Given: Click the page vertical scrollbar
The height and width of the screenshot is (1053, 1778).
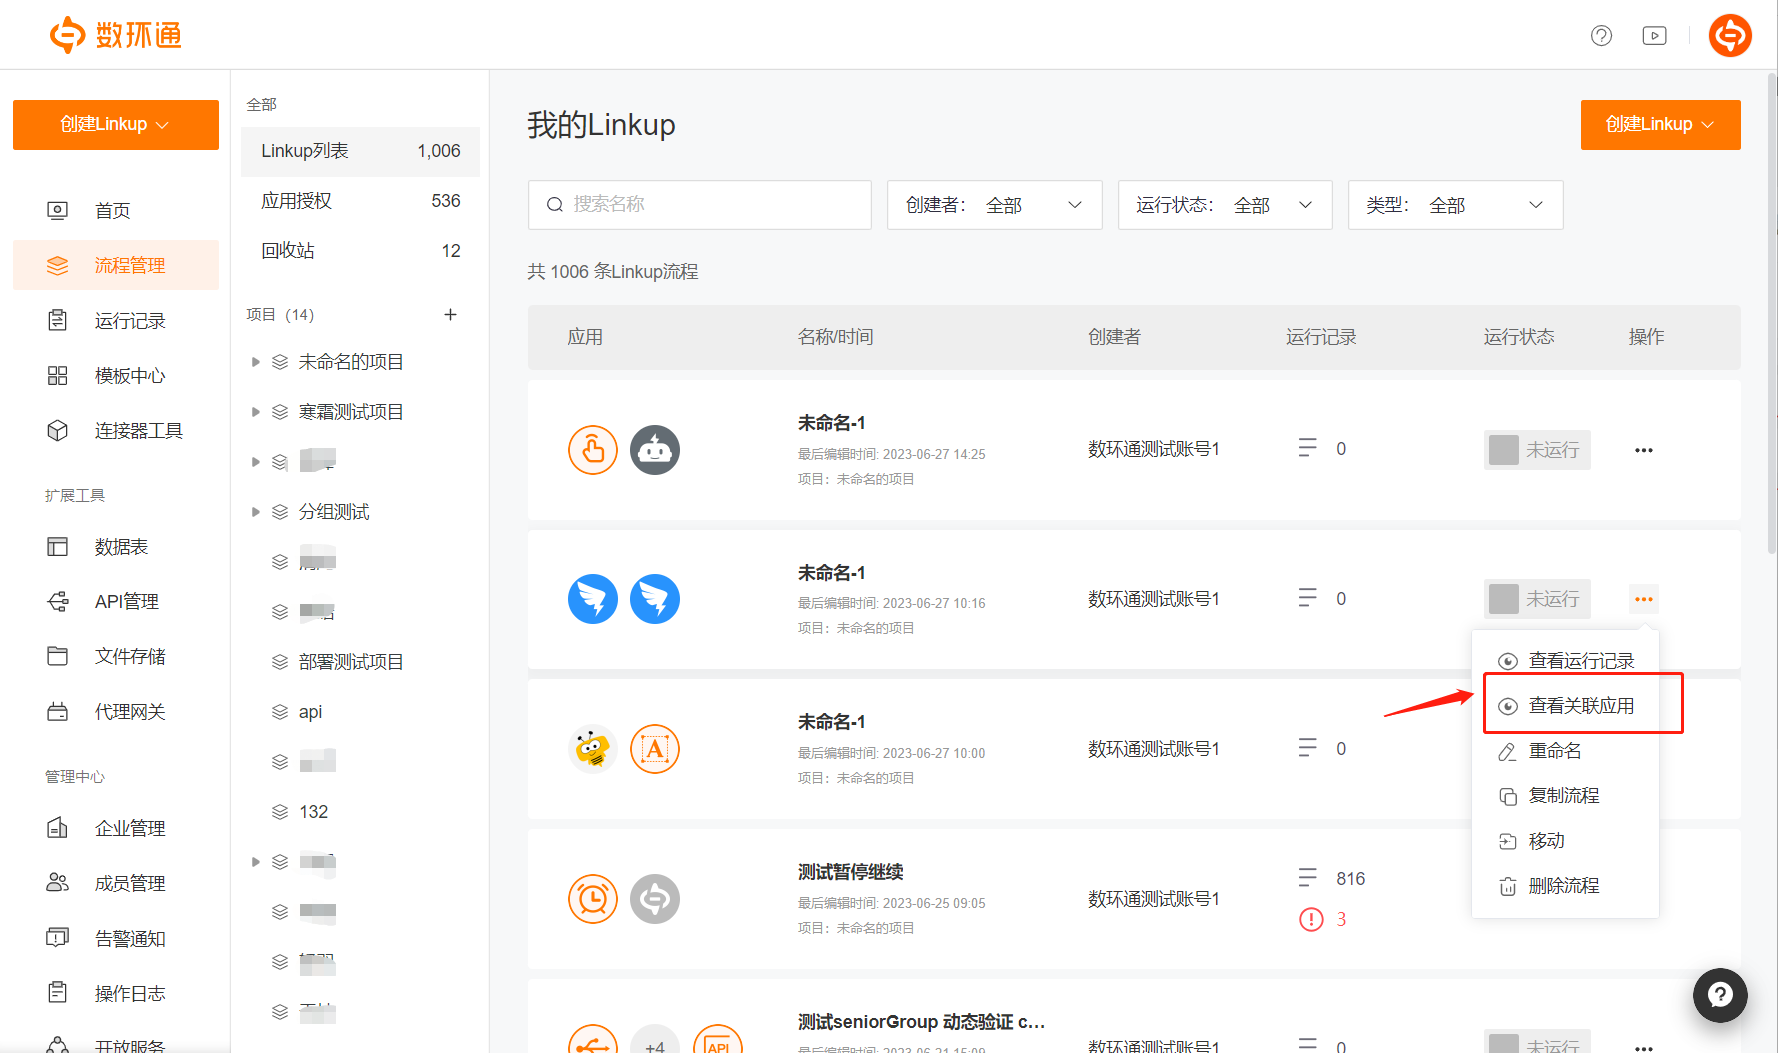Looking at the screenshot, I should (x=1771, y=300).
